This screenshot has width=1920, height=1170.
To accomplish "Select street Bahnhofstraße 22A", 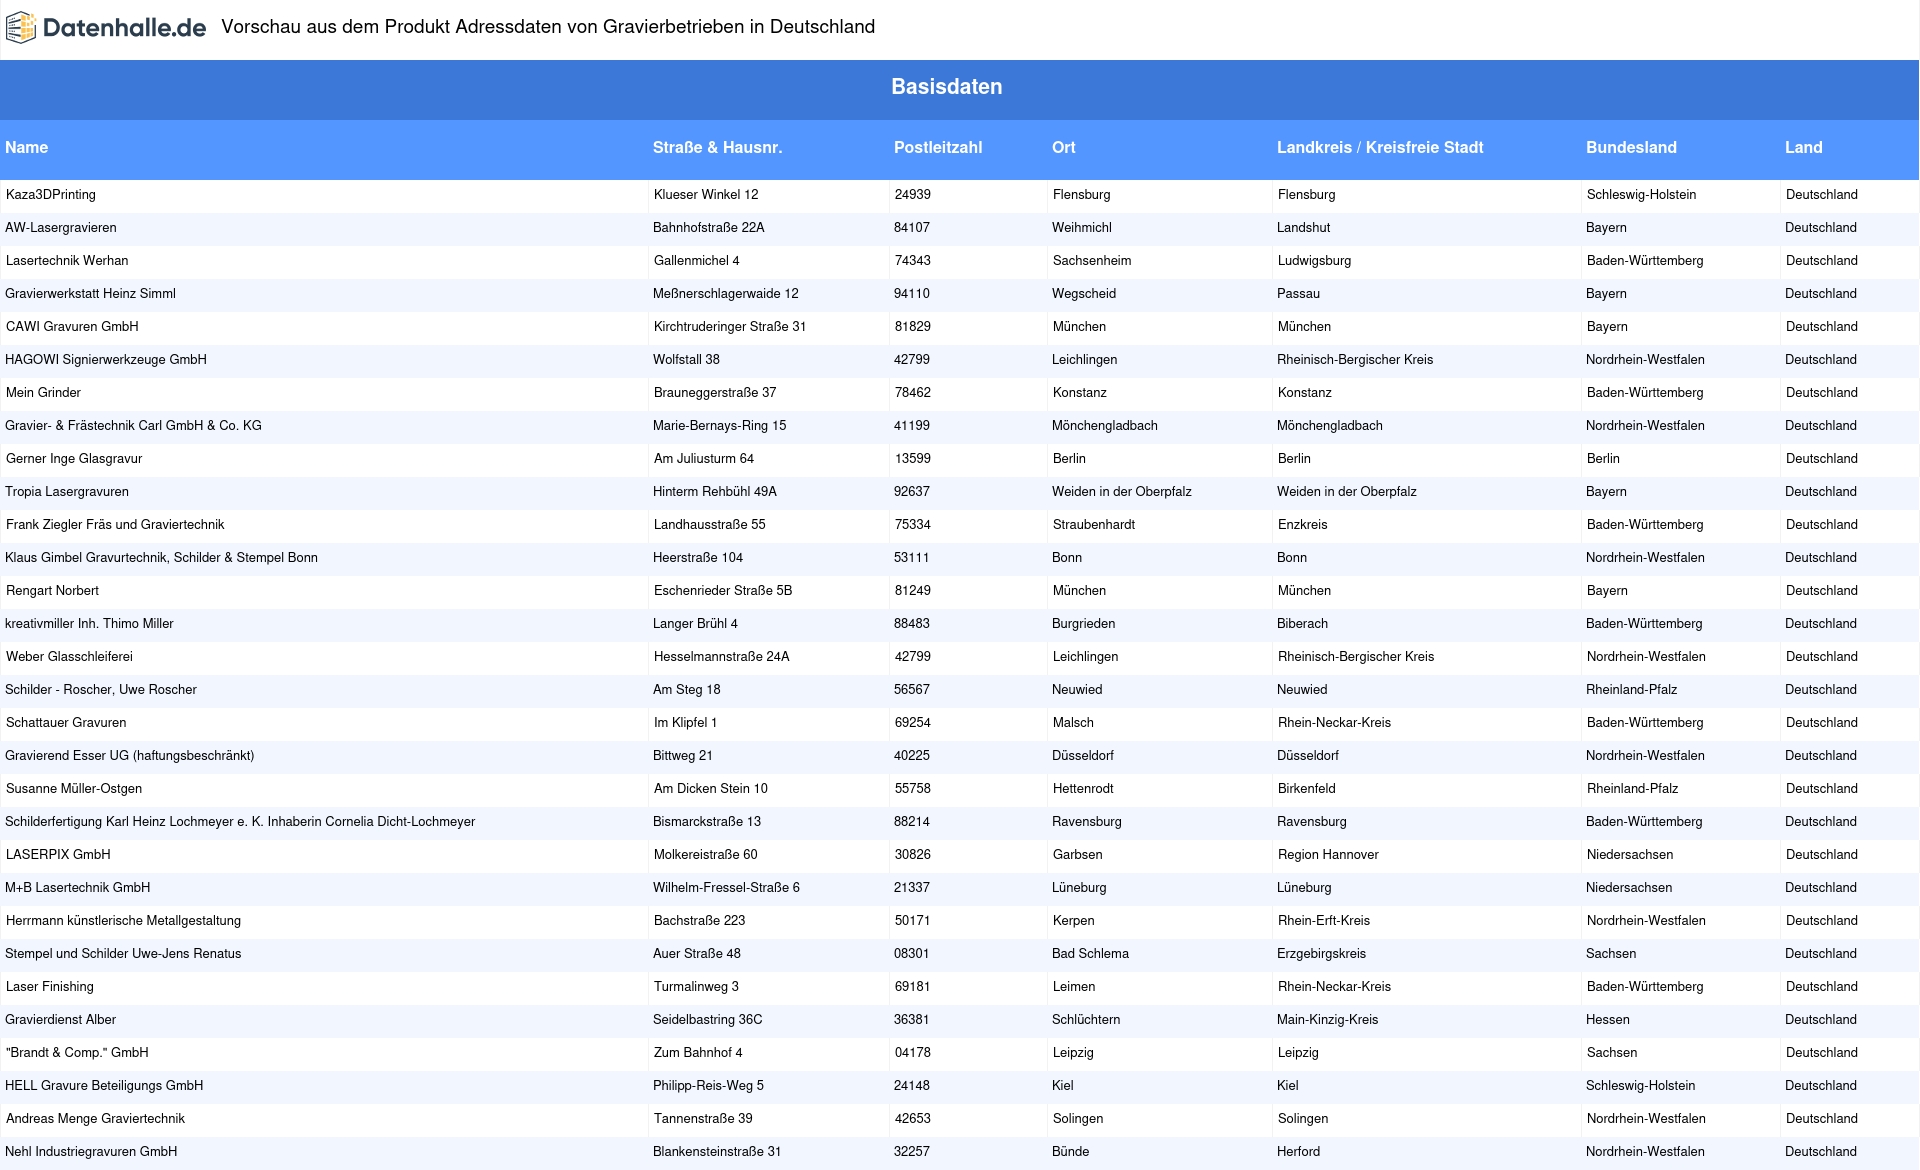I will click(709, 228).
